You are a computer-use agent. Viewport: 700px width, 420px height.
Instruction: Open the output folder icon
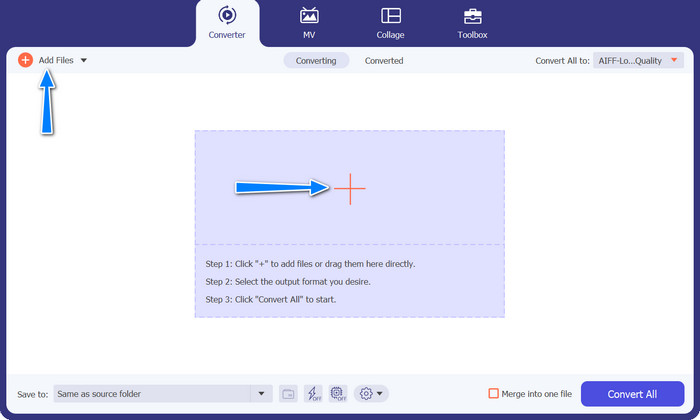pos(288,394)
